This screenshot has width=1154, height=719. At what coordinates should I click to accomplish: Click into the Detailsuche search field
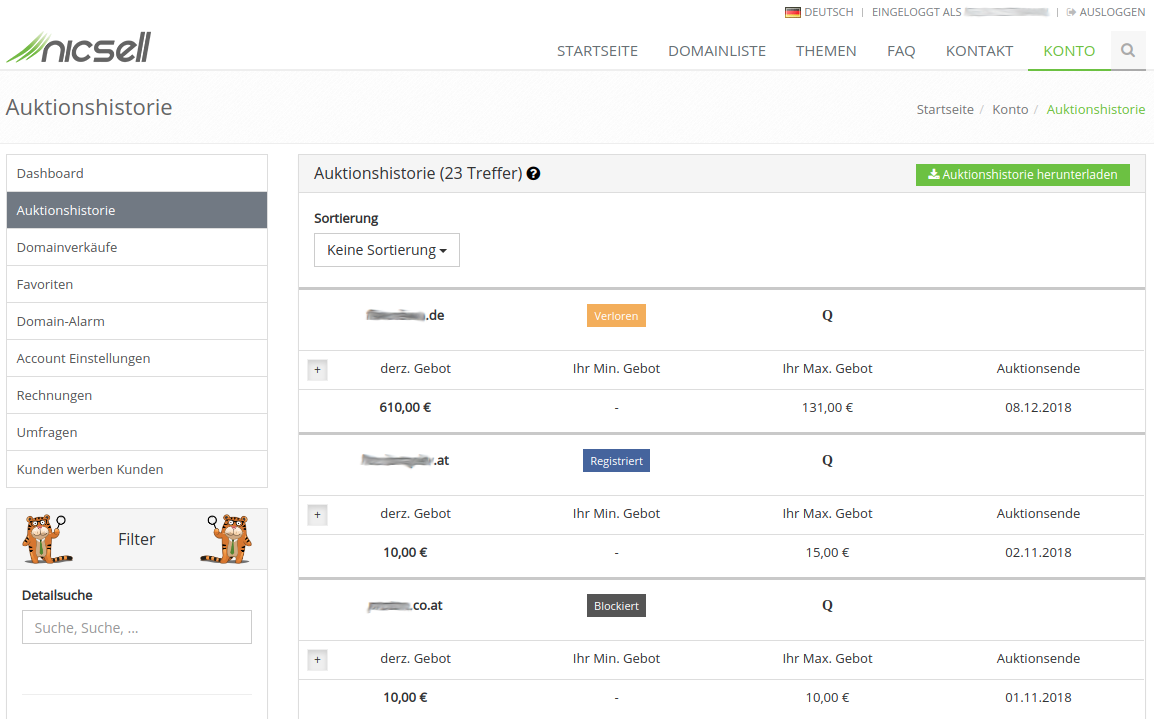point(137,627)
